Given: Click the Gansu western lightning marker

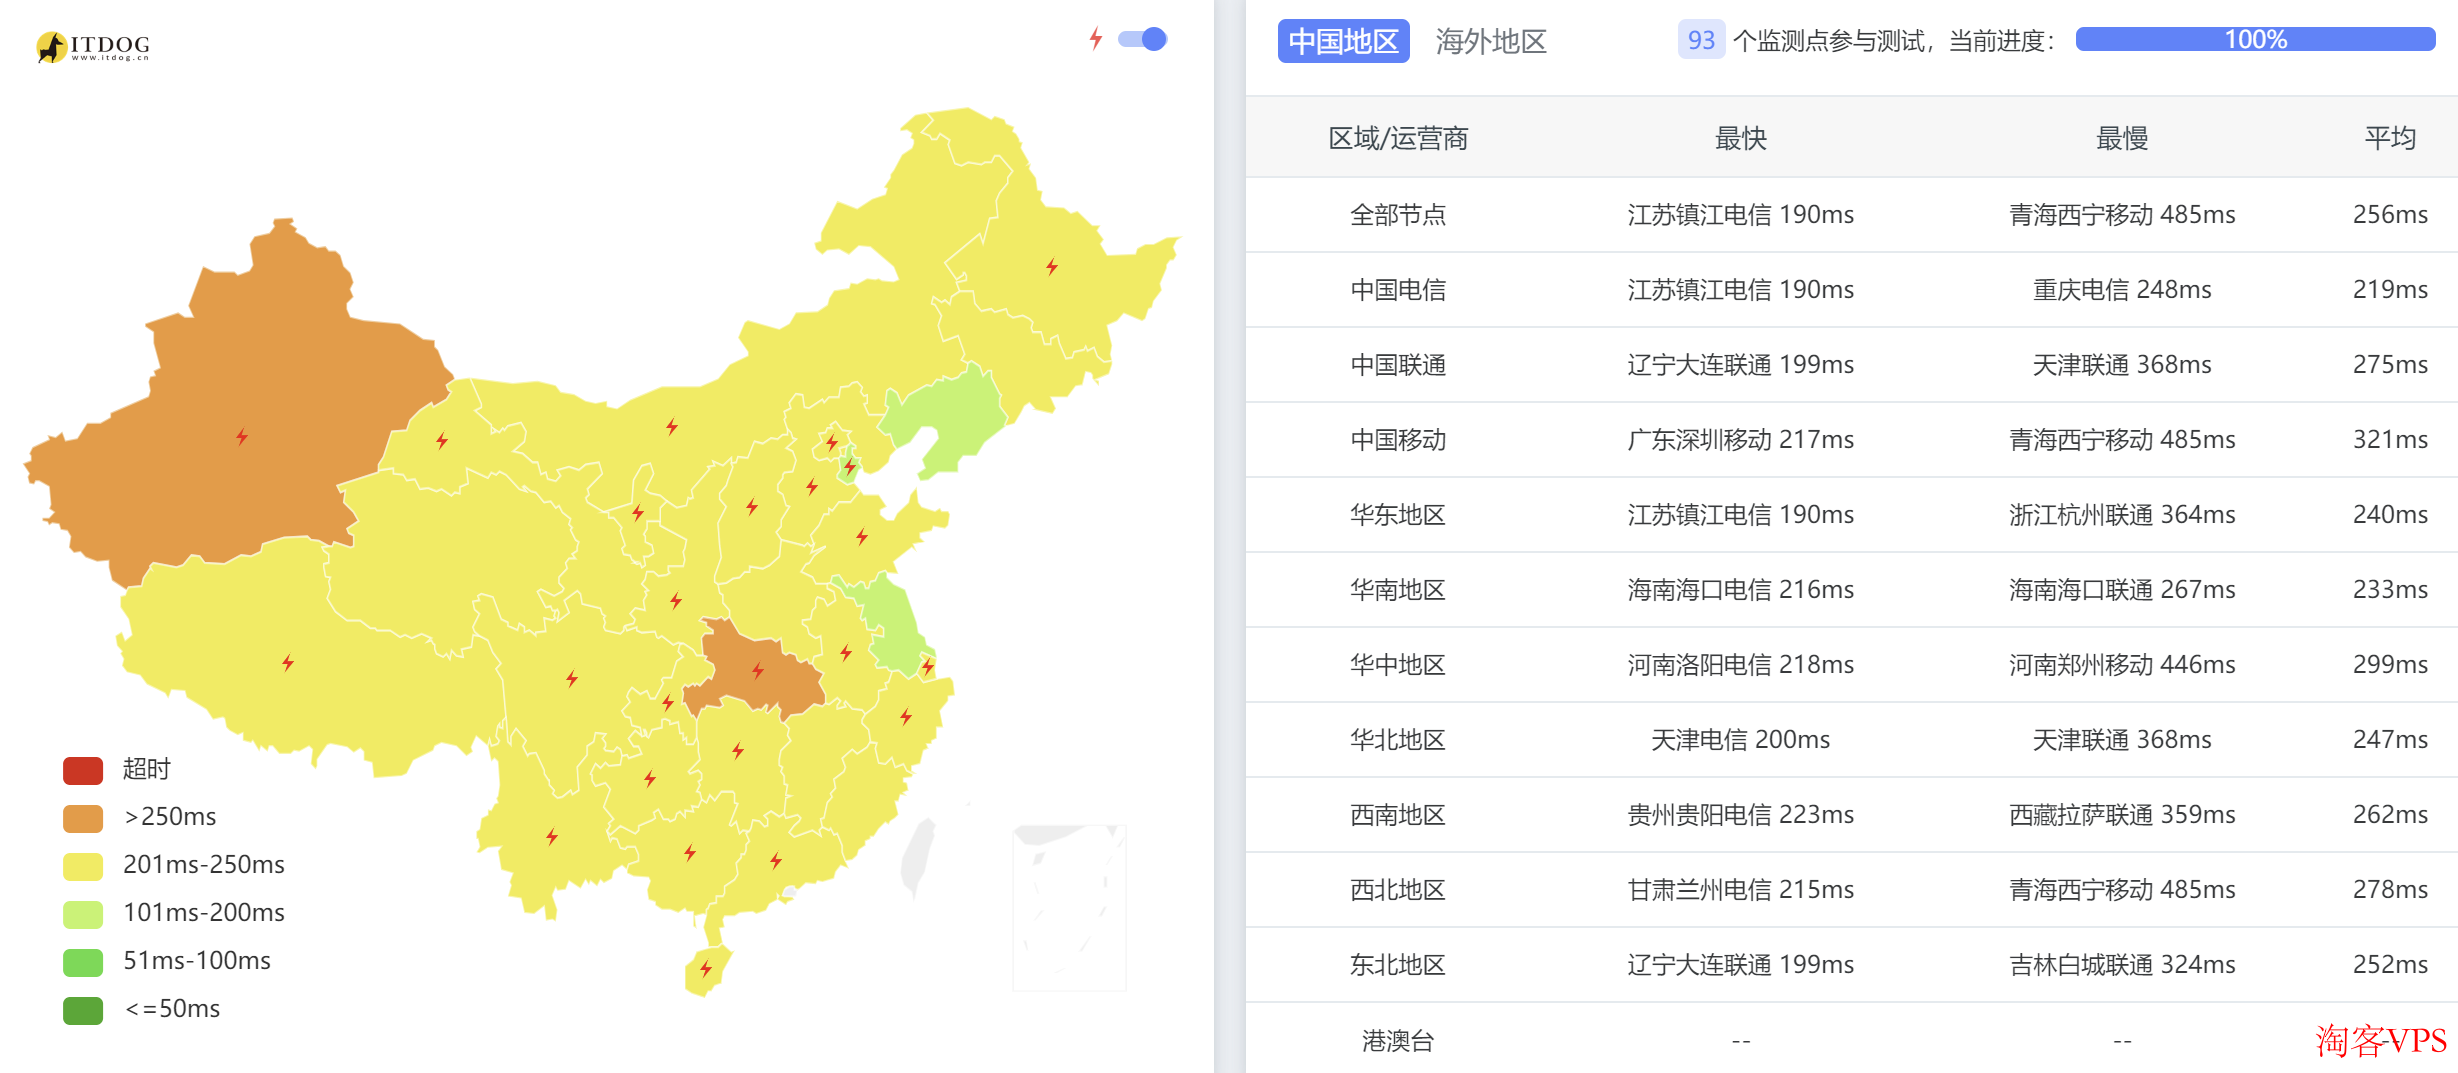Looking at the screenshot, I should 442,440.
